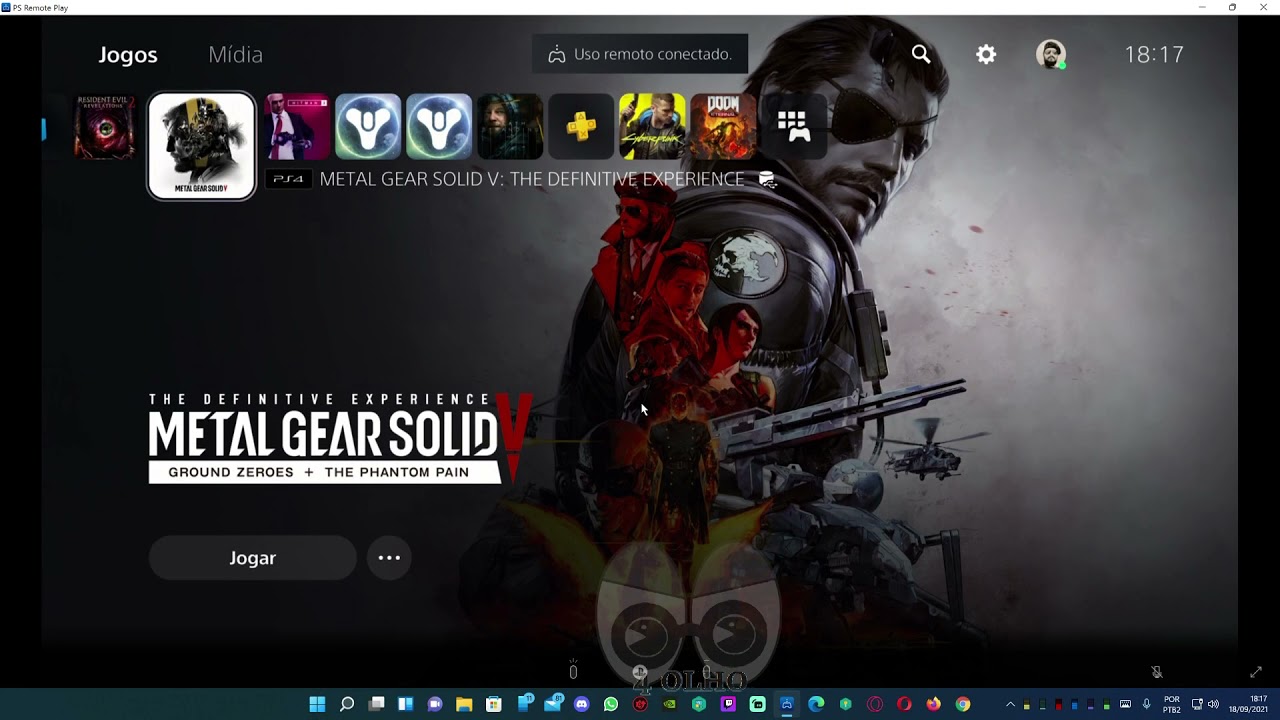This screenshot has width=1280, height=720.
Task: Click the Jogar button
Action: point(252,558)
